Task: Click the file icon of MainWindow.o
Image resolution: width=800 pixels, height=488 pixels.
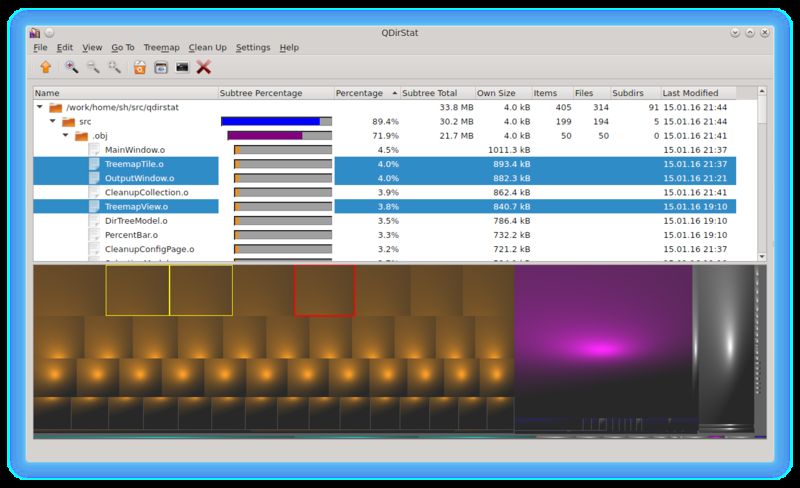Action: (x=94, y=150)
